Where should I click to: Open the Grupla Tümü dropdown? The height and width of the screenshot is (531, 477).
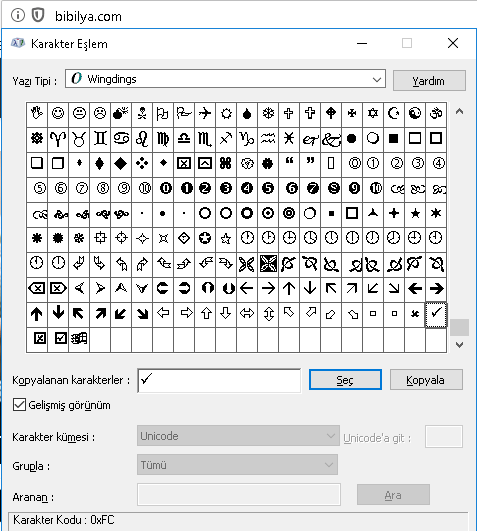pos(237,465)
